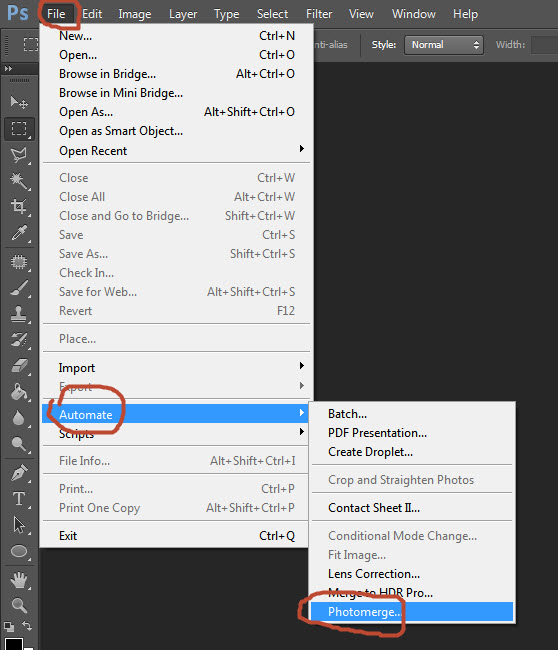Viewport: 558px width, 650px height.
Task: Select the Crop tool
Action: point(19,206)
